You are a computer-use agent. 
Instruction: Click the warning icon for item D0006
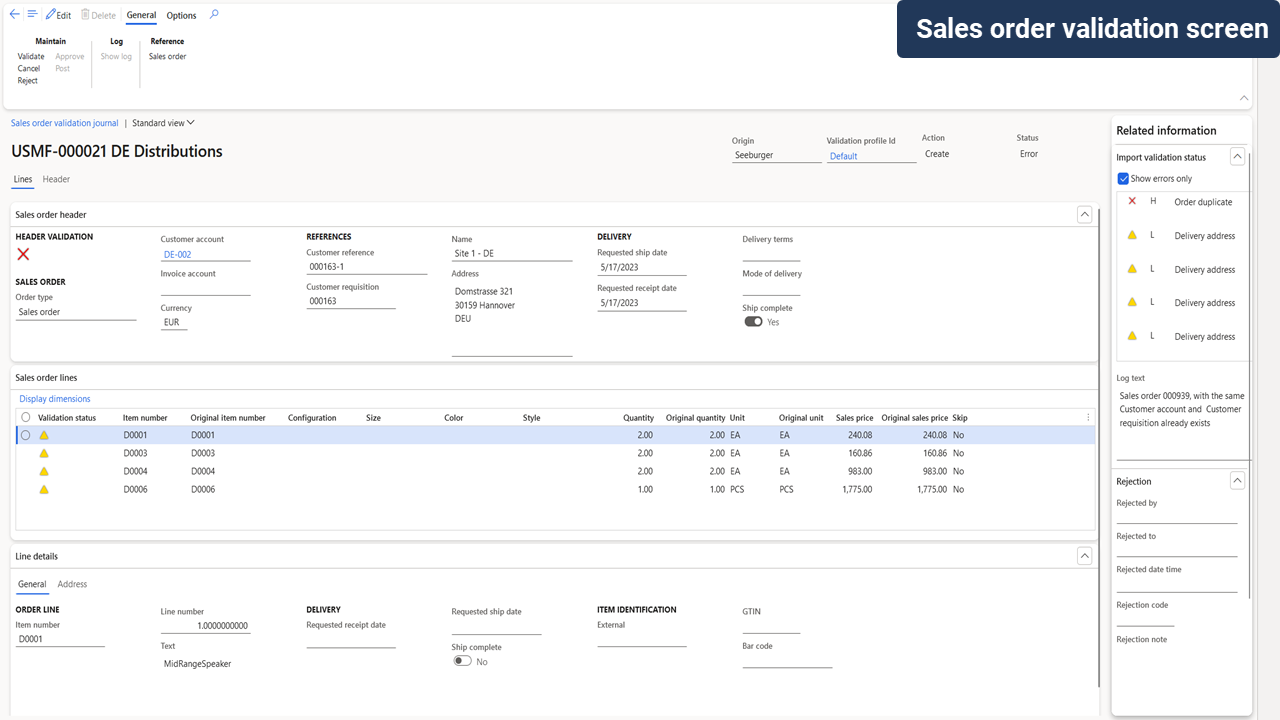(44, 489)
